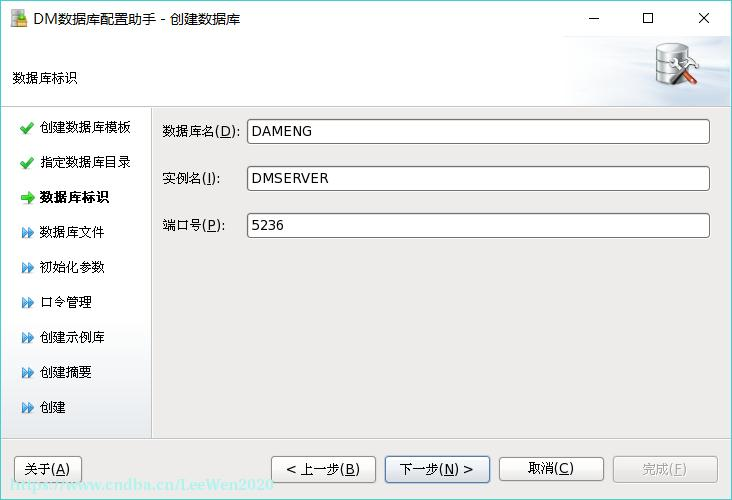Select the current 数据库标识 step

point(74,197)
